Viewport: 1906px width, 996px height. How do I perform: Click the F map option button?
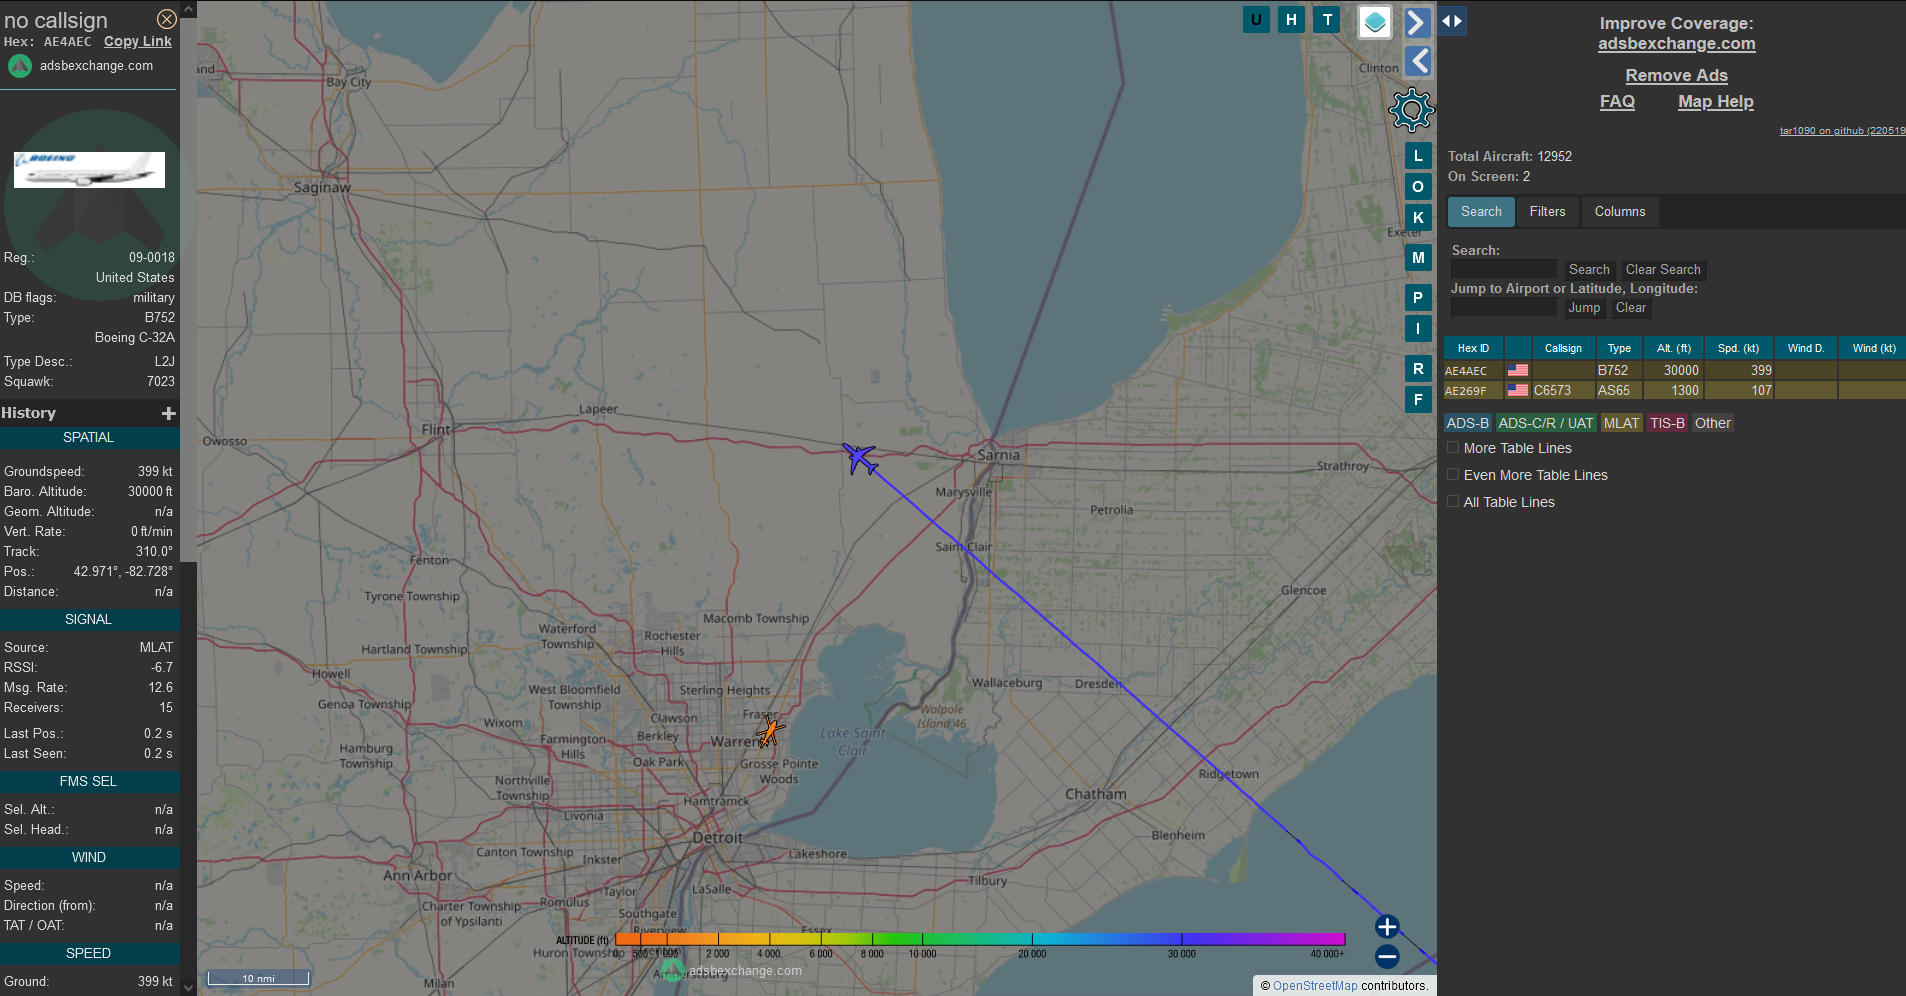(x=1418, y=400)
